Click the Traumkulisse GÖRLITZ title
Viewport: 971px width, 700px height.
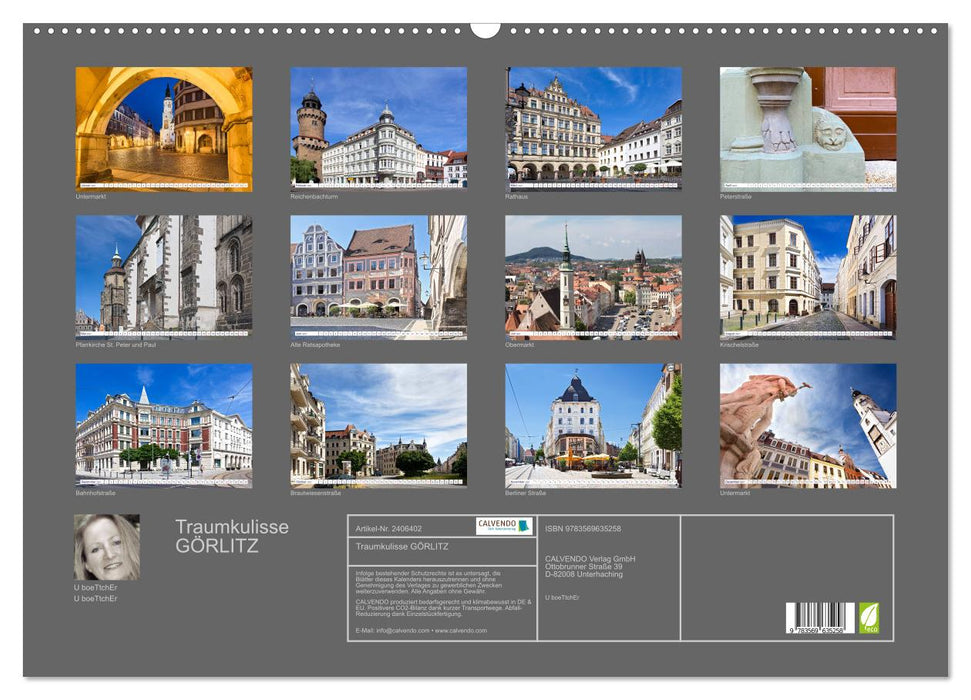click(x=232, y=536)
